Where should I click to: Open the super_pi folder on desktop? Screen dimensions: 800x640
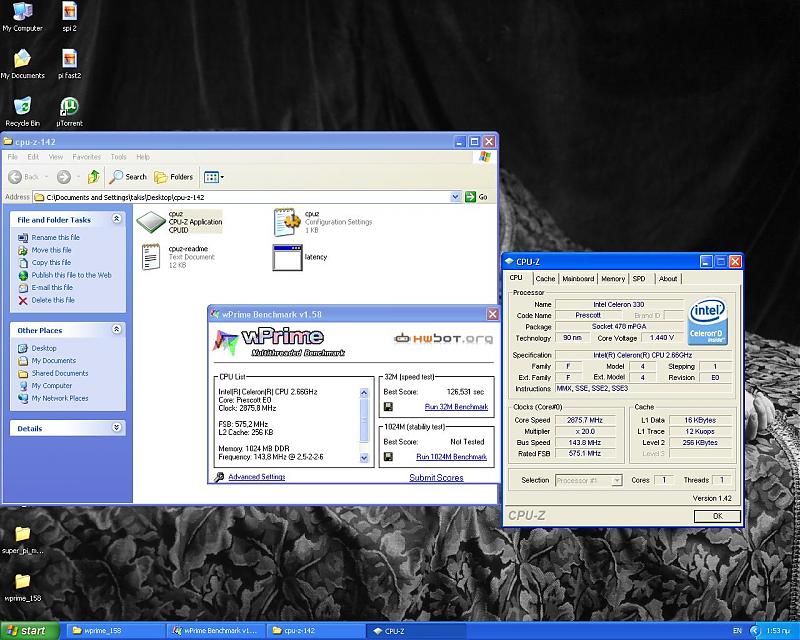click(x=22, y=540)
